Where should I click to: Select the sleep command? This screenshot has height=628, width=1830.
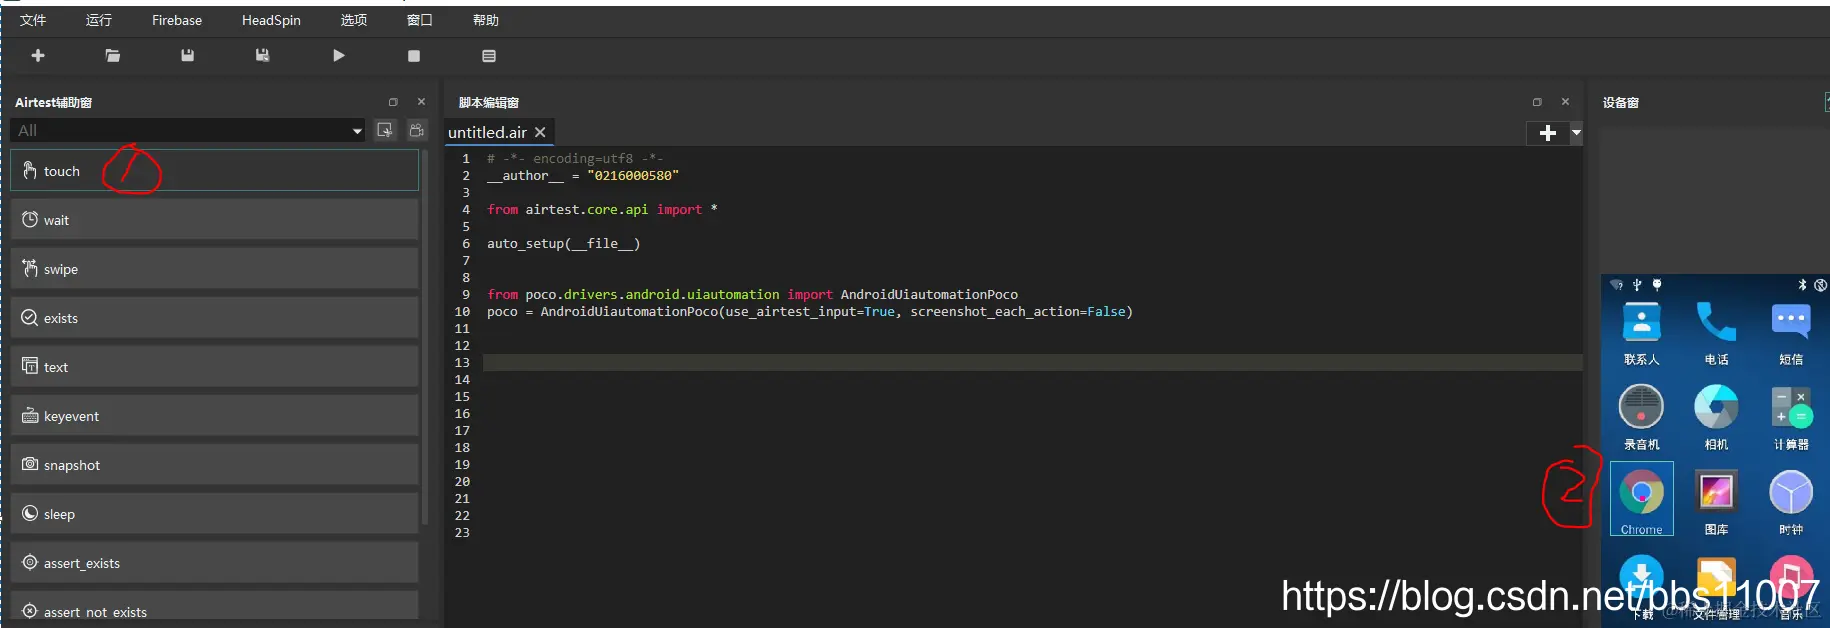tap(214, 514)
